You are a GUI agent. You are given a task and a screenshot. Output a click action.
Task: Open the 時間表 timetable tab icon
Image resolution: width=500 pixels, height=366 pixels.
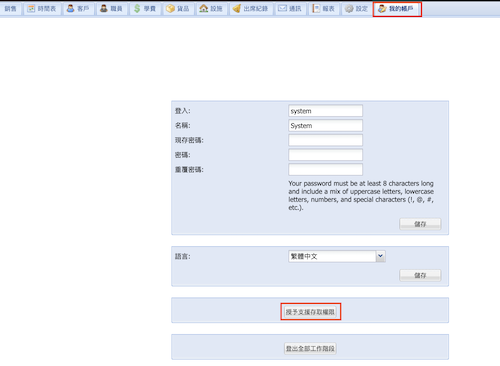coord(42,9)
